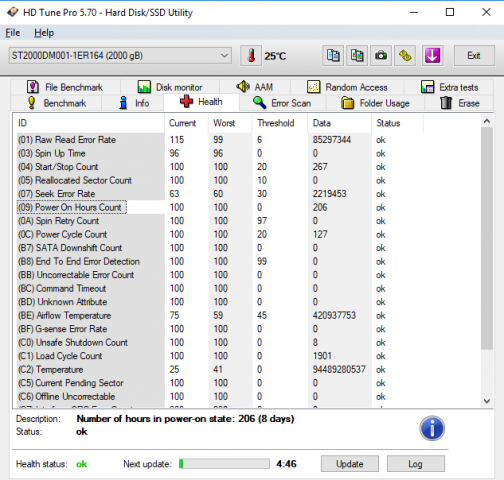
Task: Click the scrollbar up arrow
Action: pos(487,121)
